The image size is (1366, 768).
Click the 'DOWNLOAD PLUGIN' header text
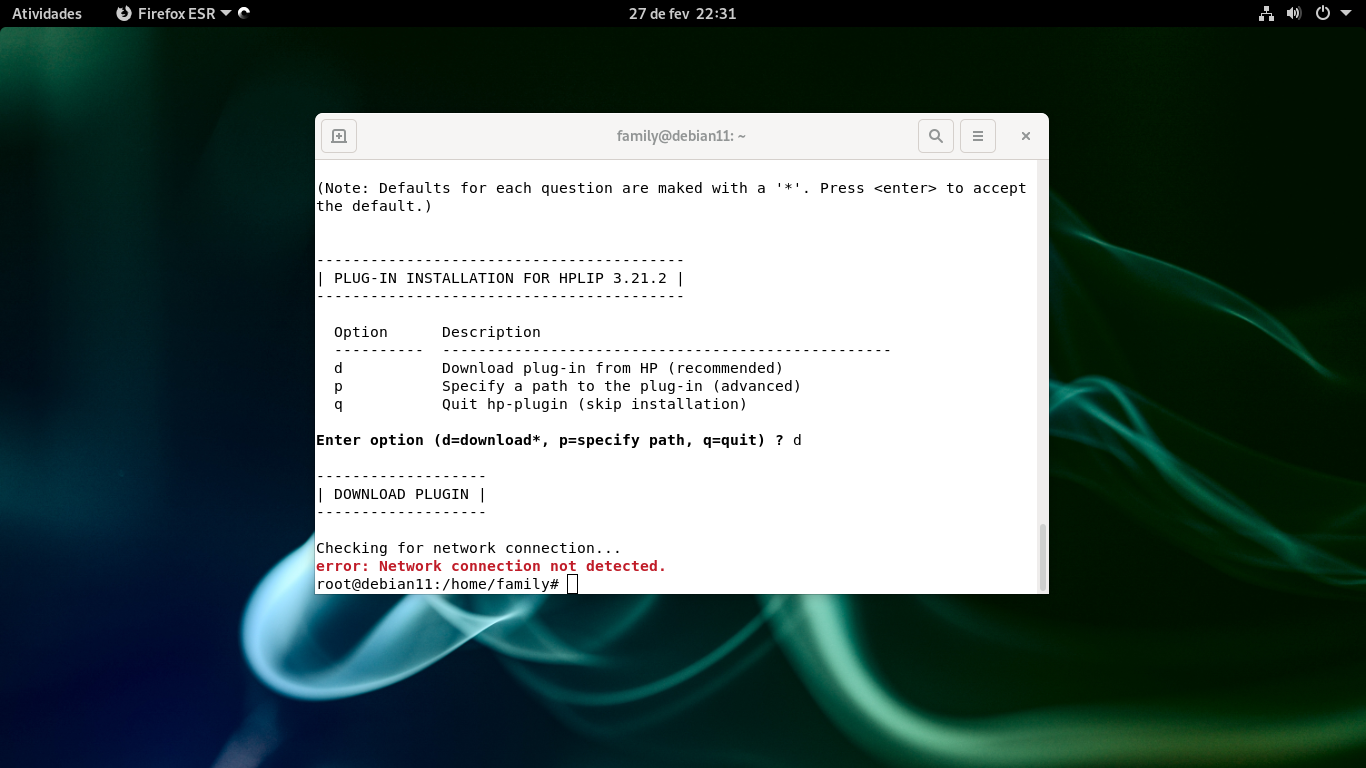[401, 494]
